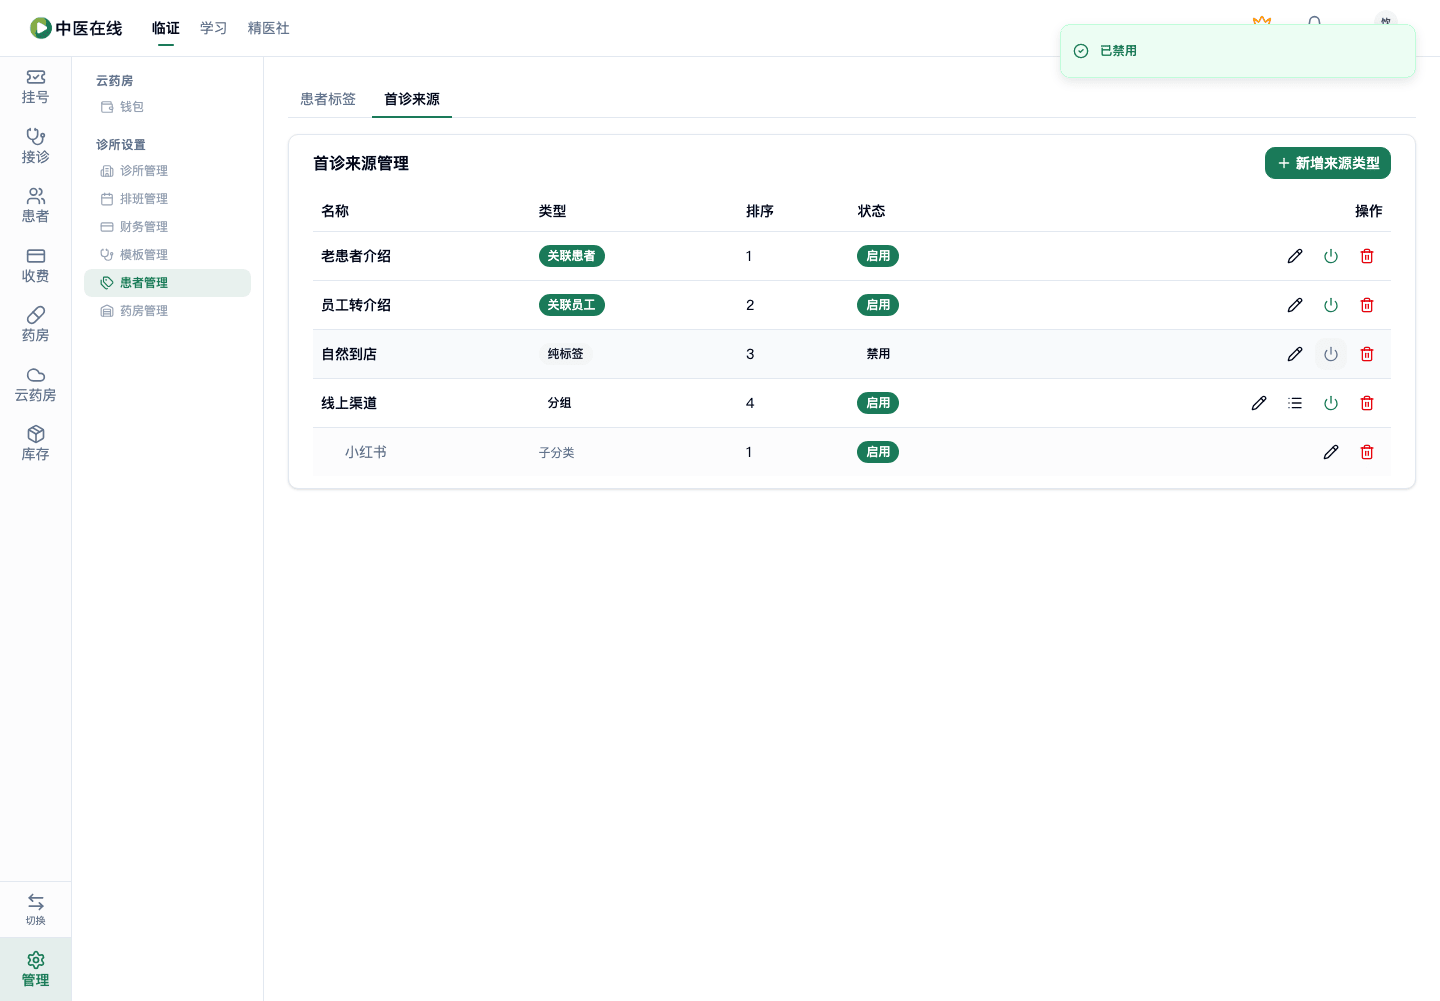Image resolution: width=1440 pixels, height=1001 pixels.
Task: Edit the 线上渠道 row
Action: tap(1259, 403)
